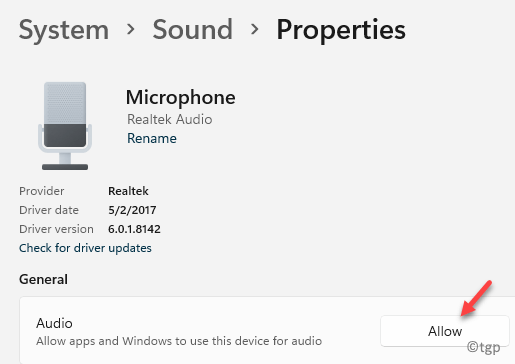Click the chevron between System and Sound
Viewport: 515px width, 364px height.
[x=131, y=29]
